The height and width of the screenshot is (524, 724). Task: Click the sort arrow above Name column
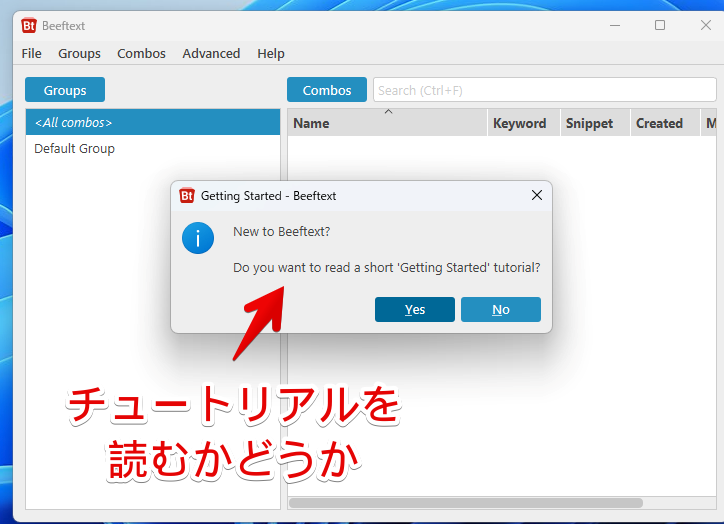pos(389,112)
